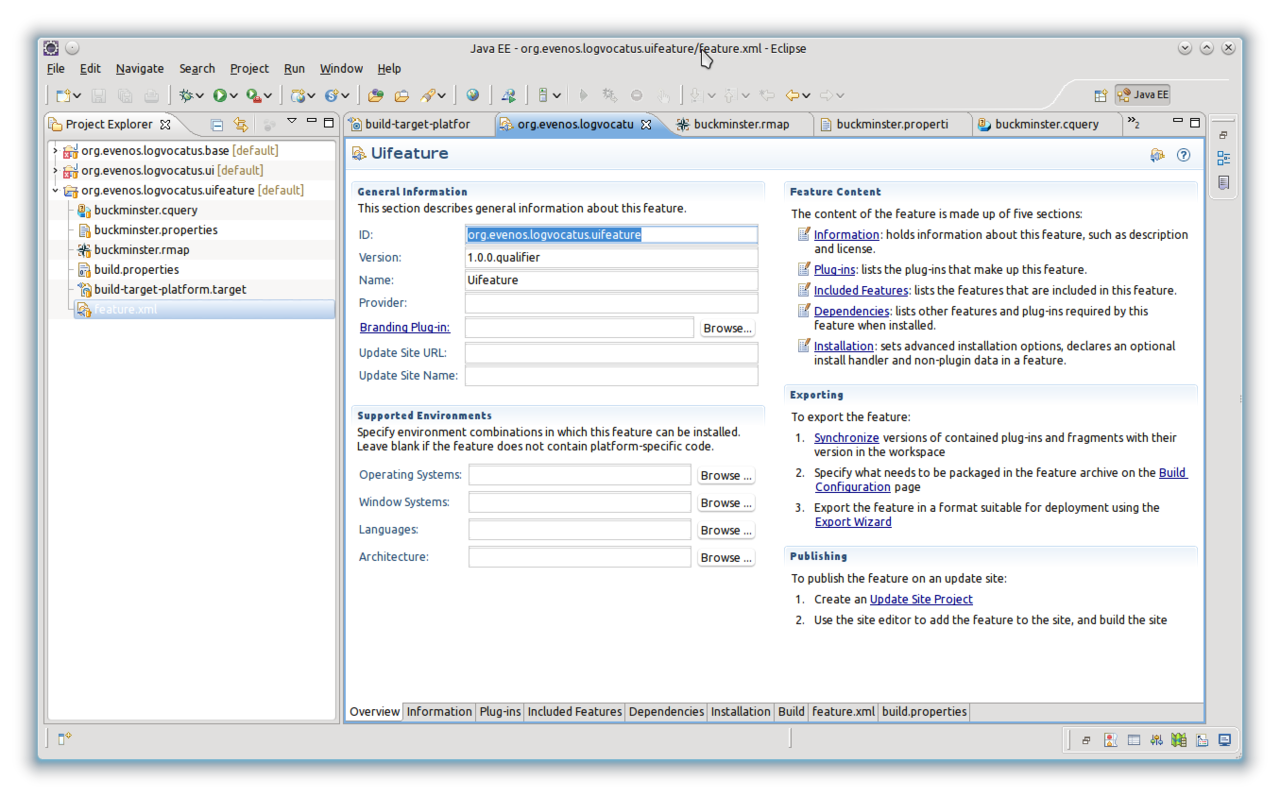Toggle Link with Editor in Project Explorer
This screenshot has width=1280, height=797.
click(x=240, y=124)
